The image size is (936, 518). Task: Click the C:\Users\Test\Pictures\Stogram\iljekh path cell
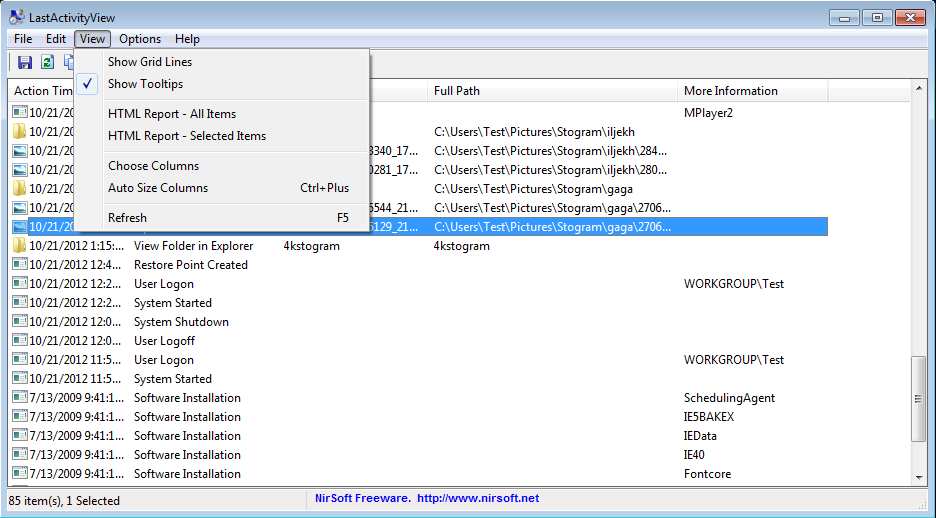534,132
